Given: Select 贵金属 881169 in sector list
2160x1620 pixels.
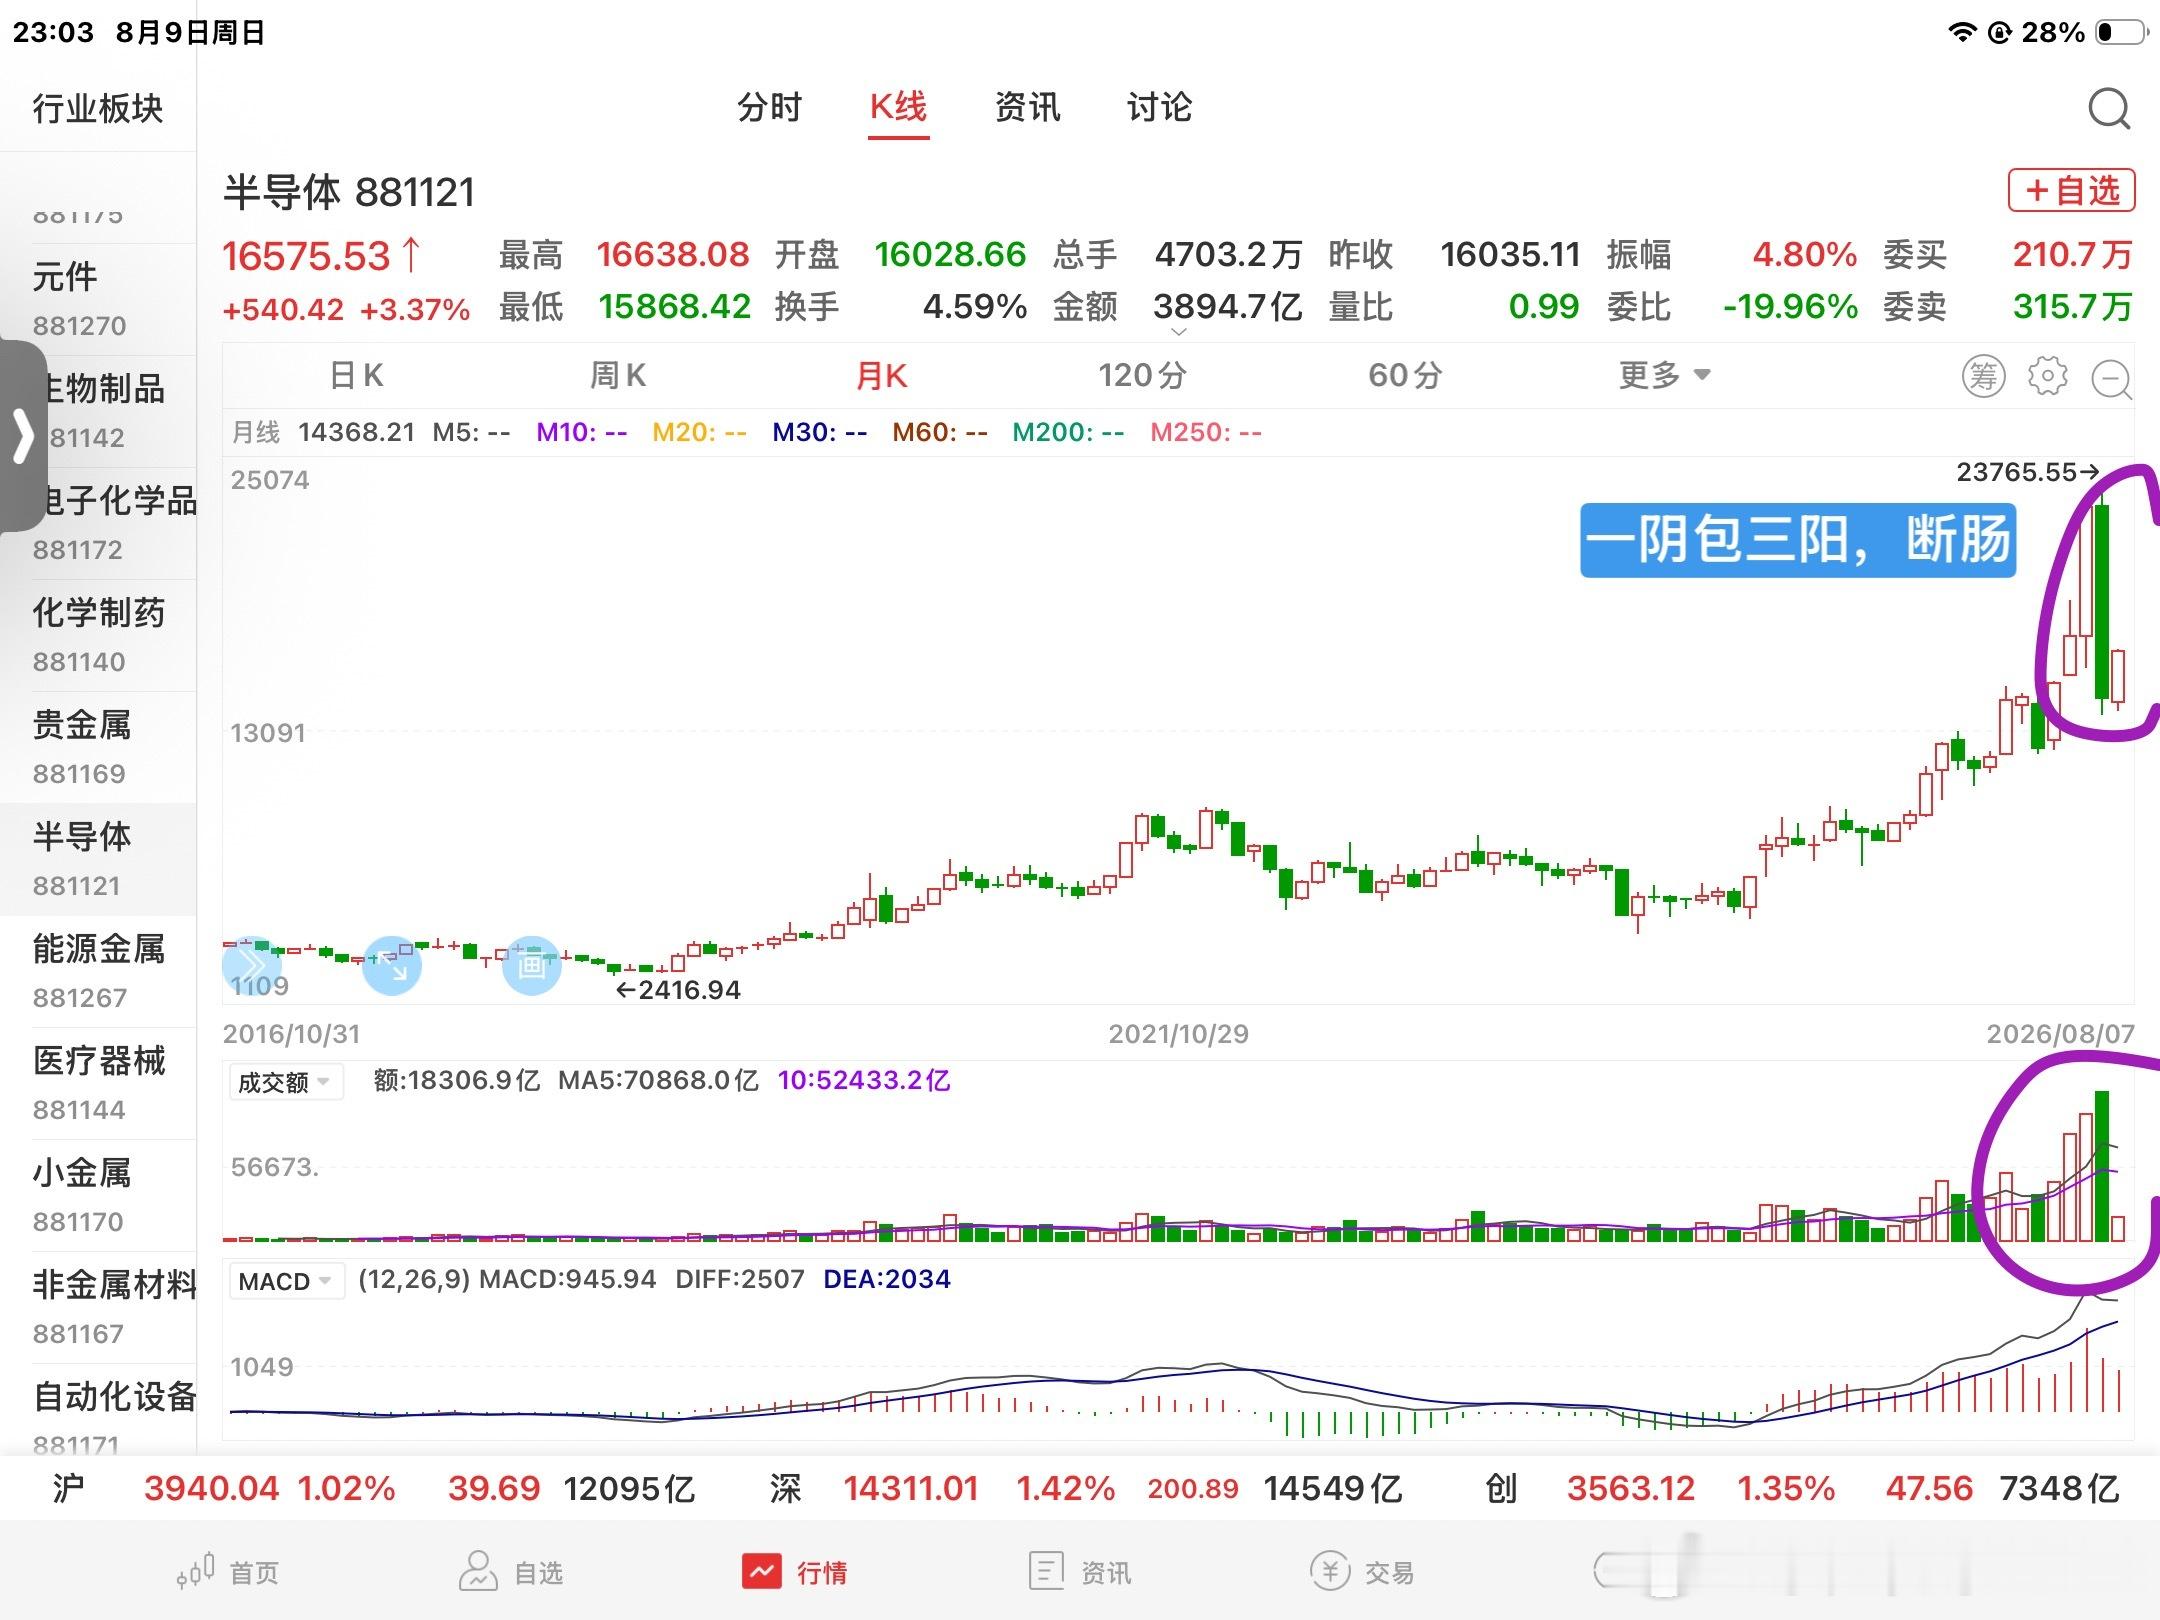Looking at the screenshot, I should pos(98,747).
